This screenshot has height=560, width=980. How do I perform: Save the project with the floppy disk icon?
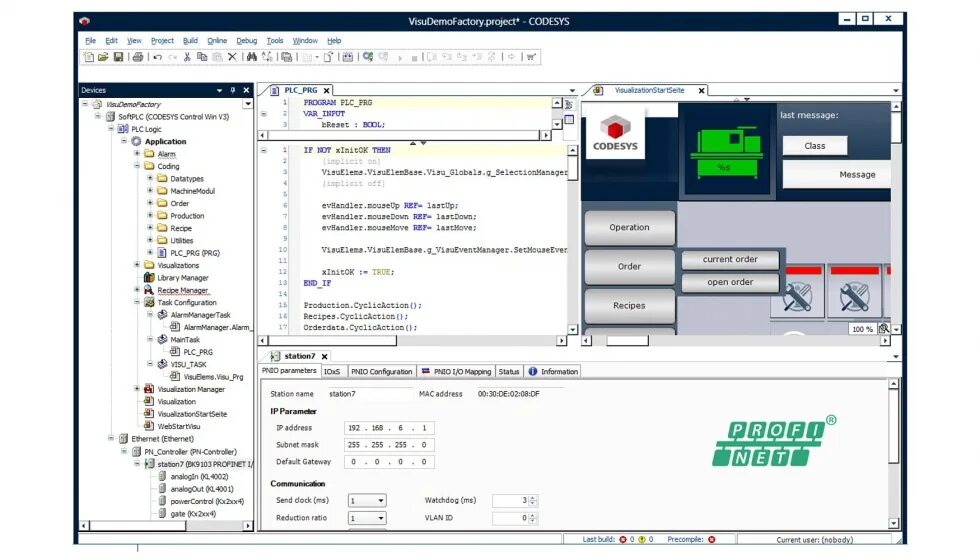118,57
